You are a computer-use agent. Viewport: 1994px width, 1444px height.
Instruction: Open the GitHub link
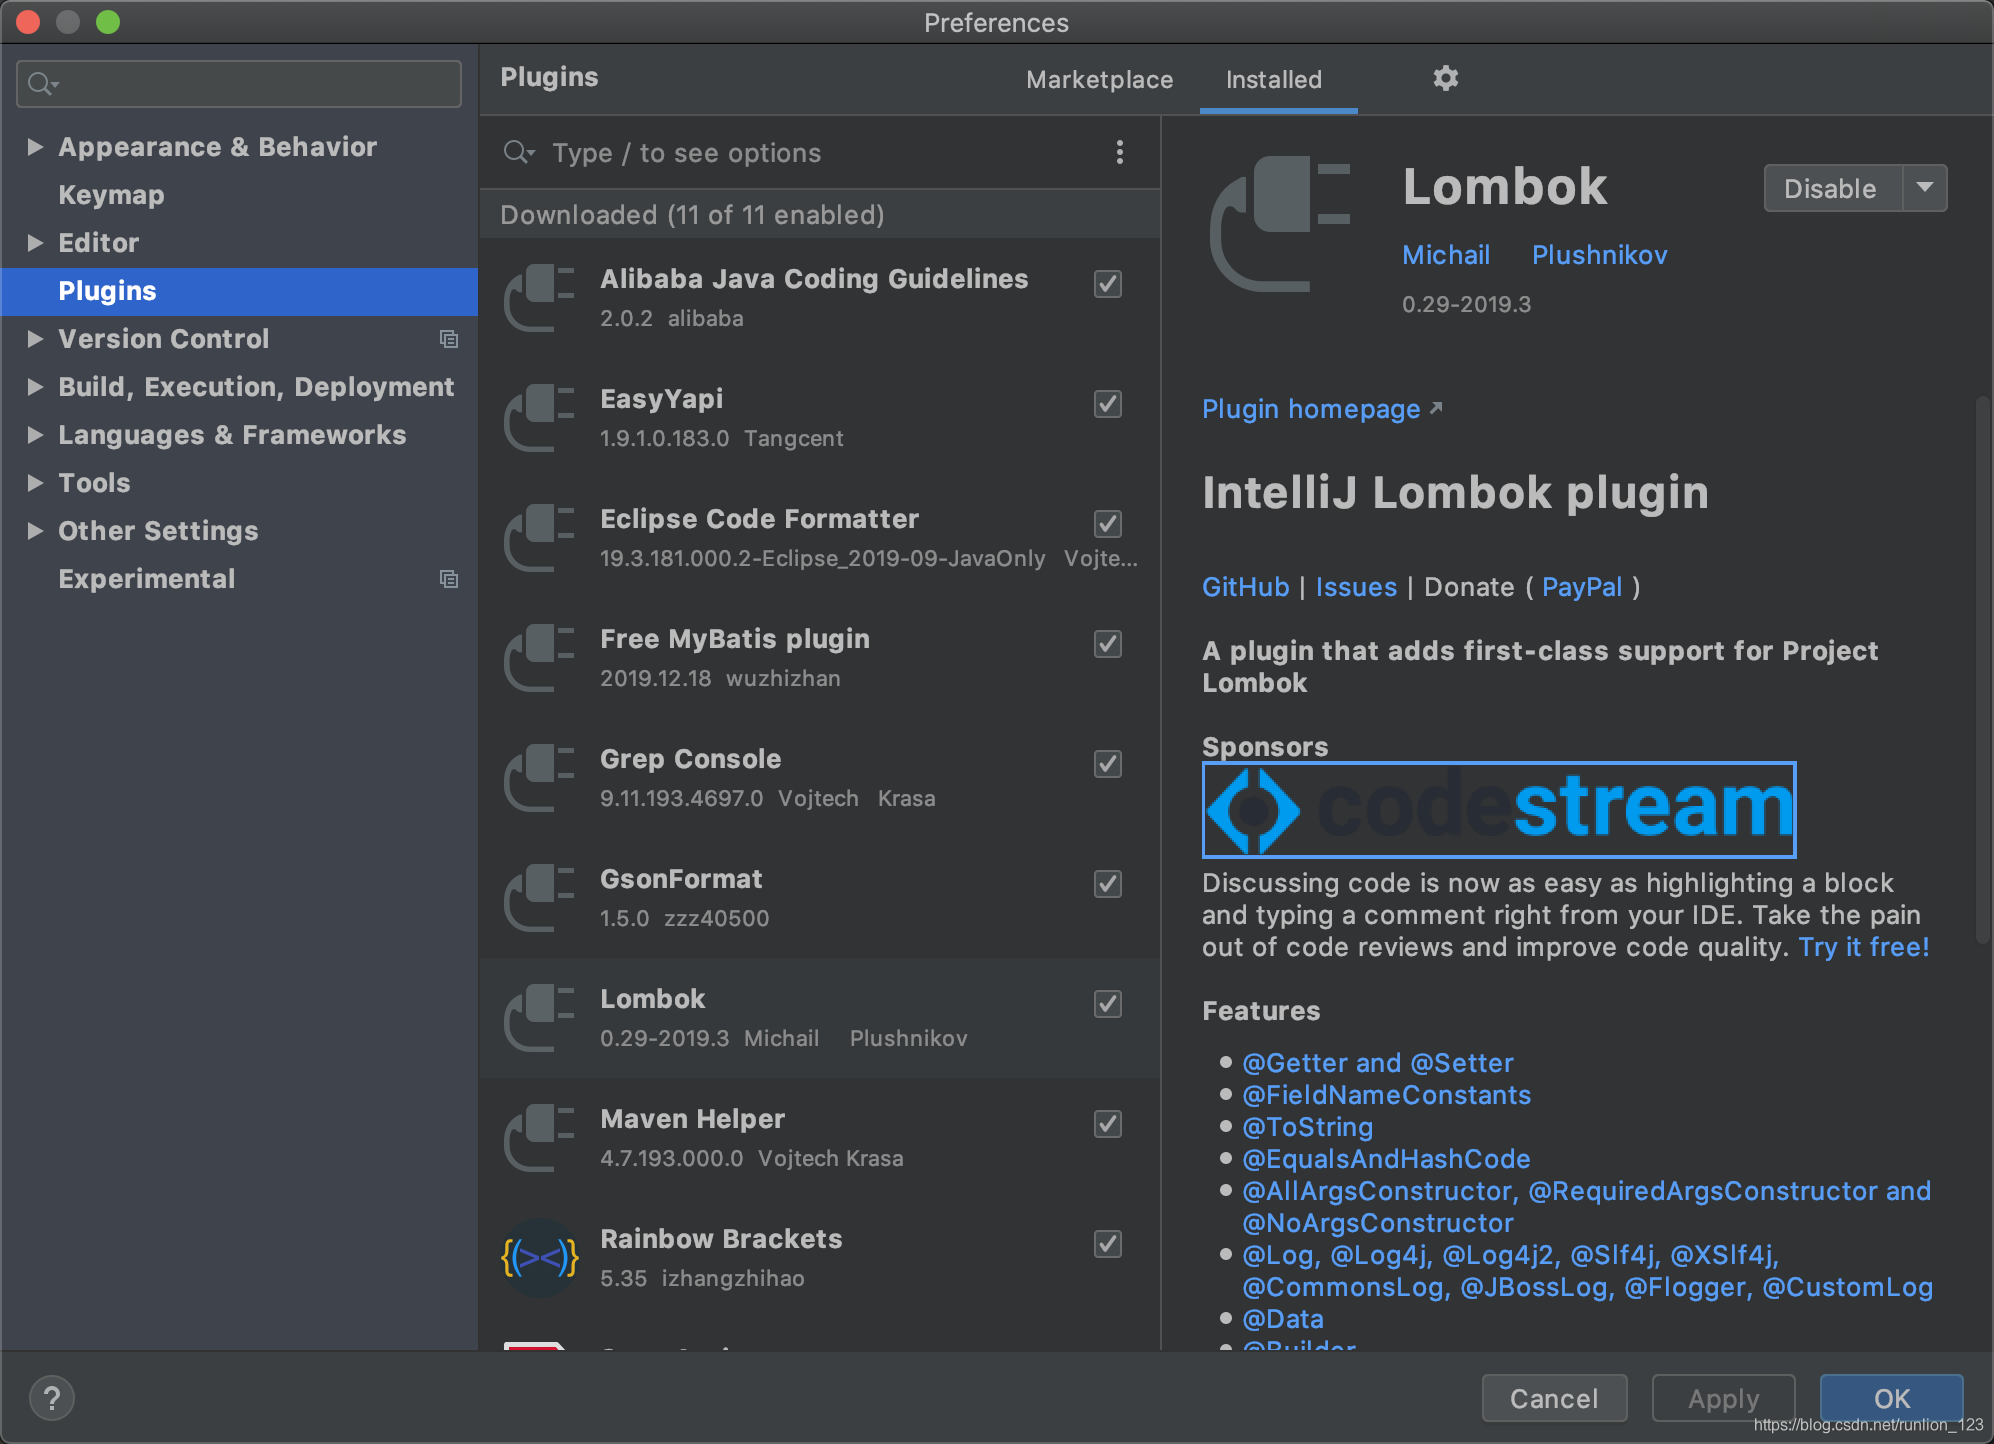click(x=1245, y=587)
